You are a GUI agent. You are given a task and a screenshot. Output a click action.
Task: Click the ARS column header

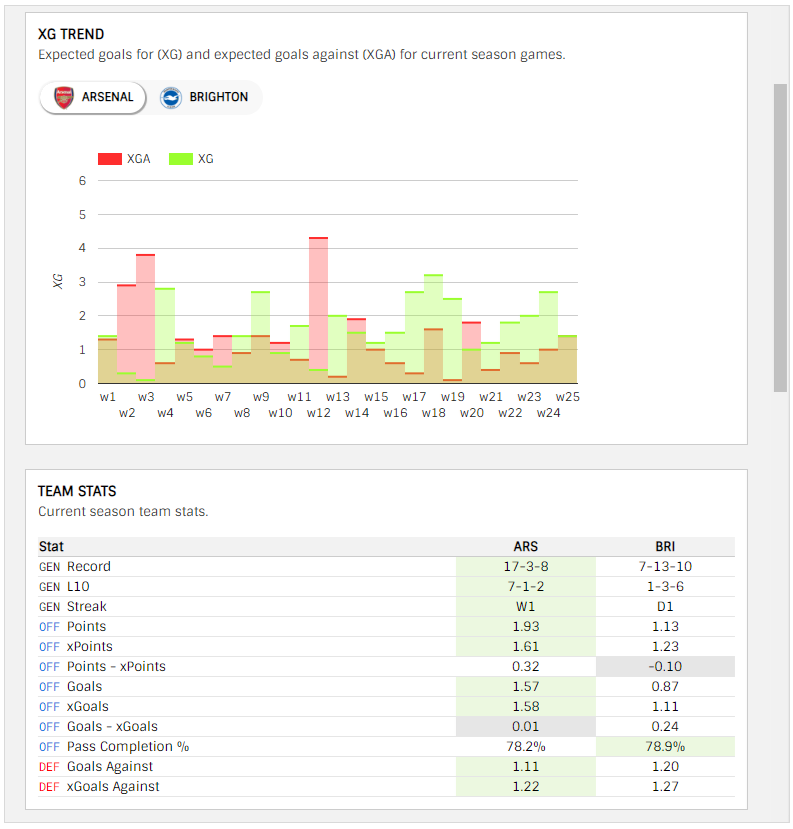click(525, 546)
